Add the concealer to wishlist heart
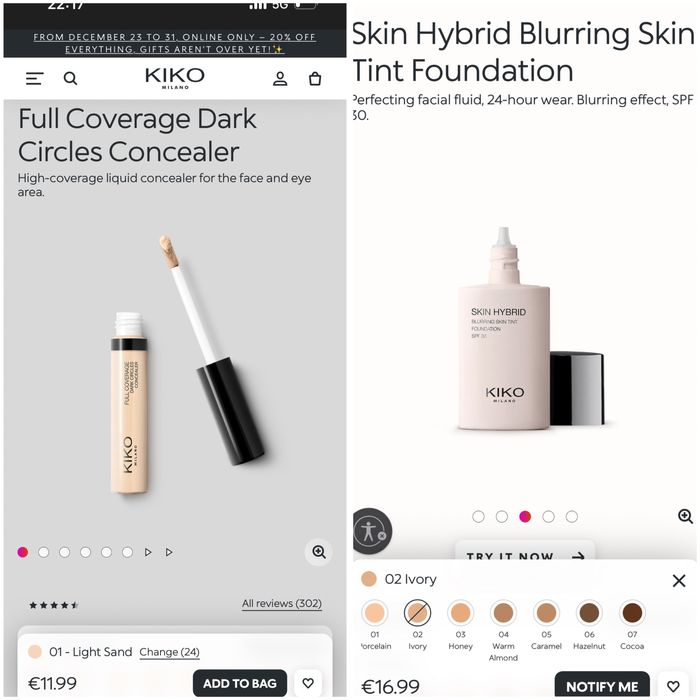The image size is (700, 700). [308, 683]
